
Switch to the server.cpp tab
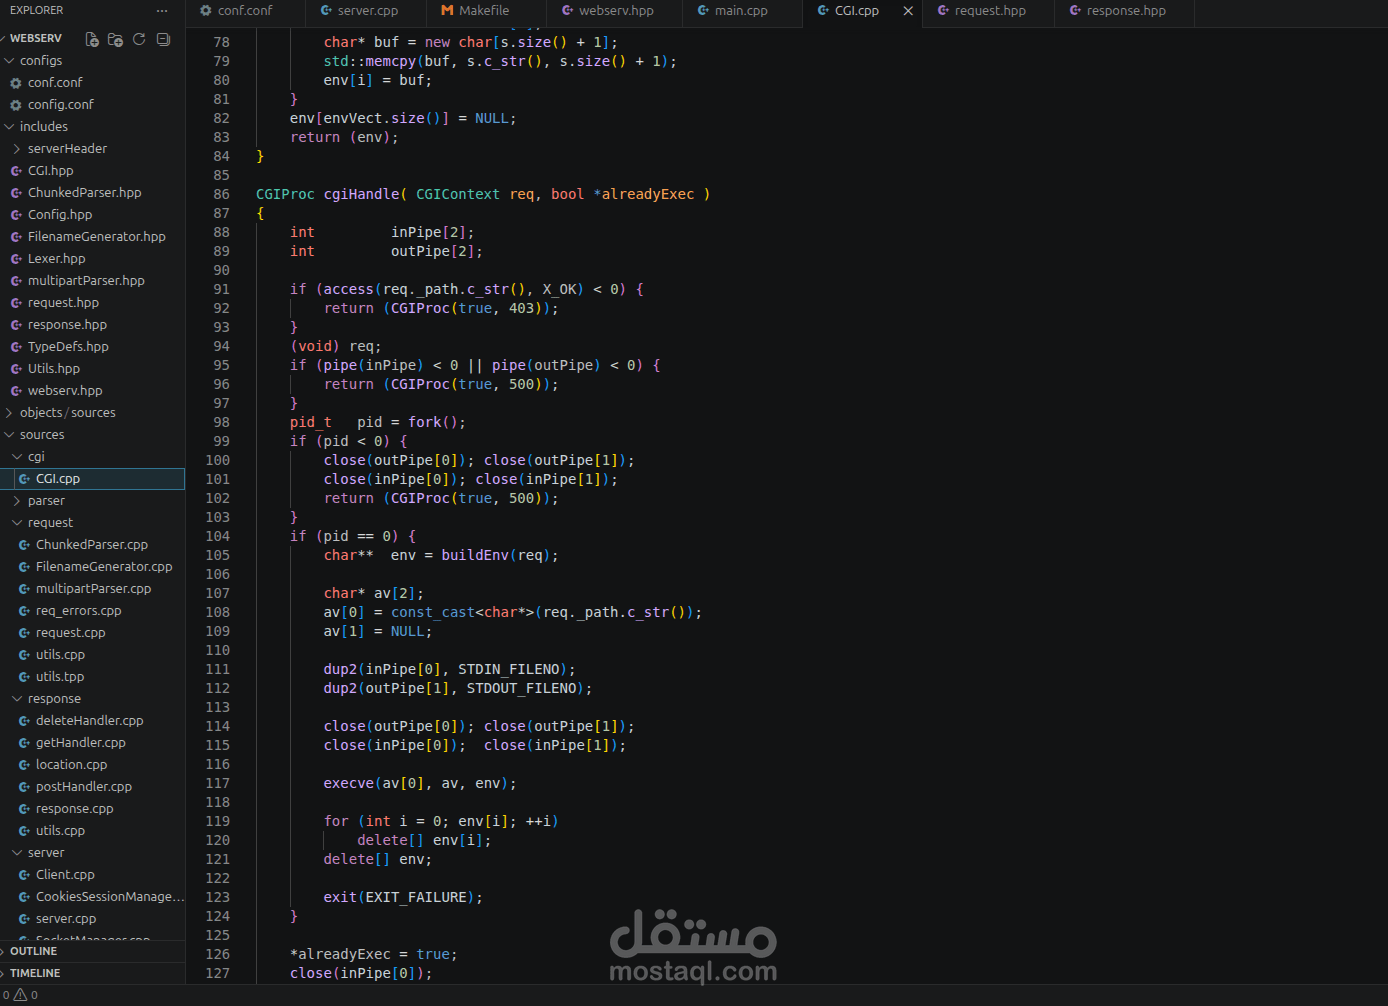coord(367,11)
